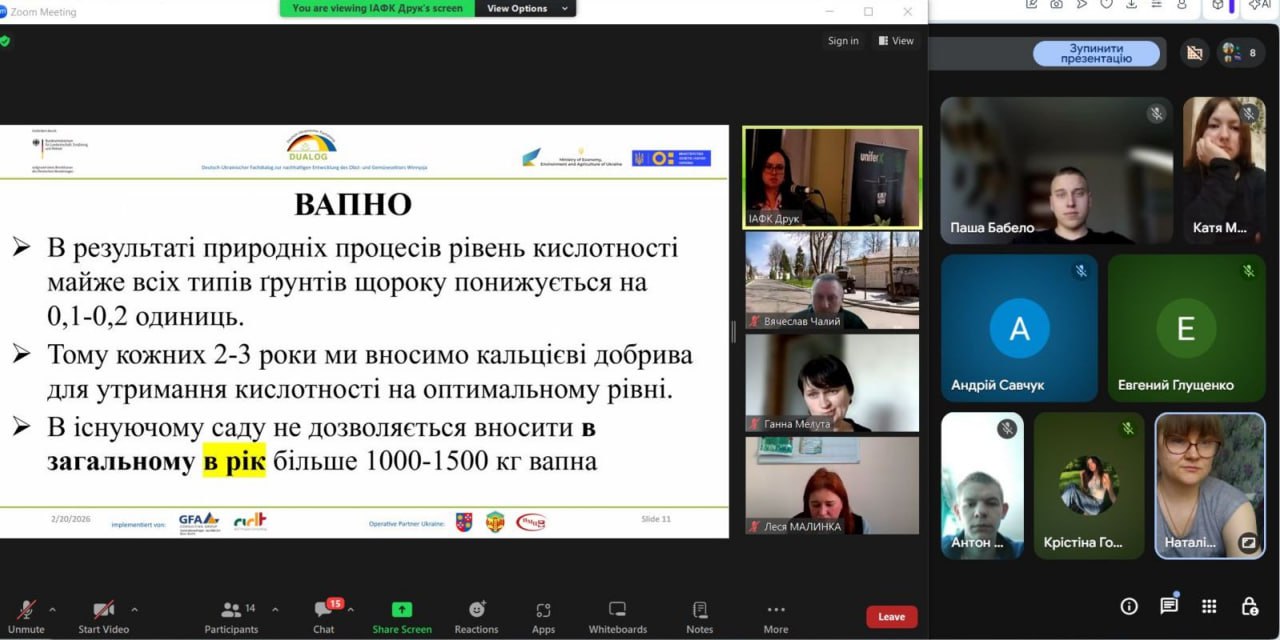Click the screen-viewing green notification banner
The height and width of the screenshot is (640, 1280).
pyautogui.click(x=378, y=8)
